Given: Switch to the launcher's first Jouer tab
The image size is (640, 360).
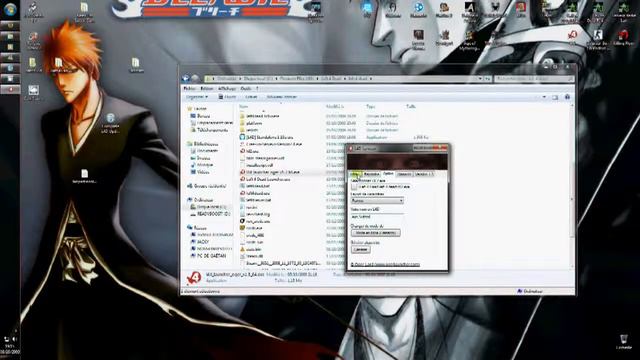Looking at the screenshot, I should click(356, 174).
